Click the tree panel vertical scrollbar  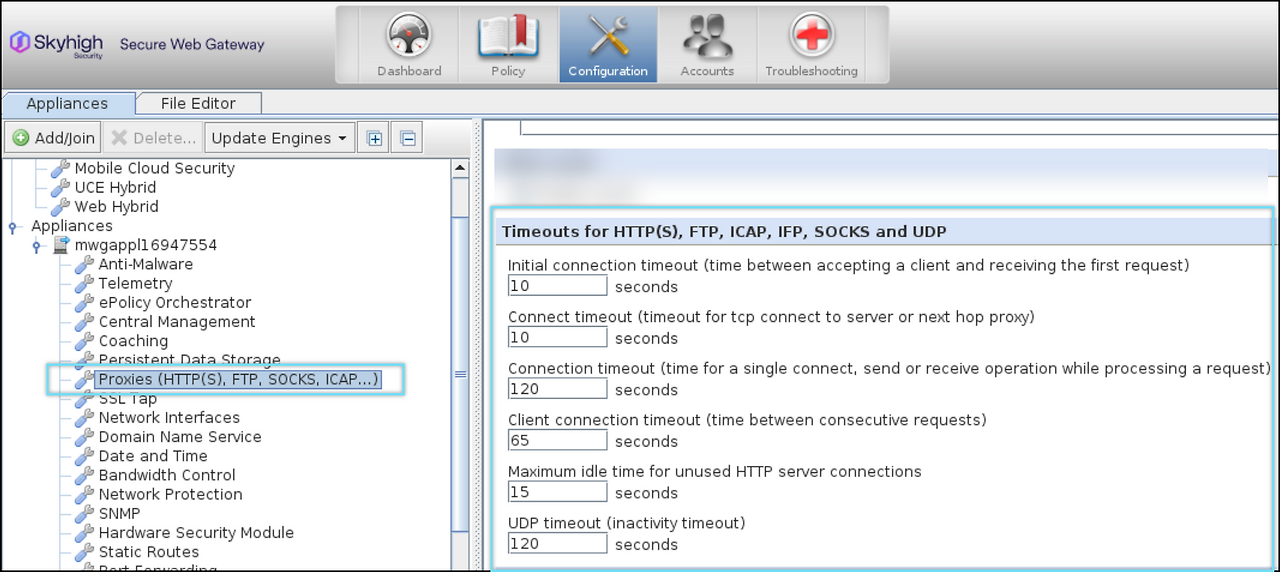tap(461, 375)
